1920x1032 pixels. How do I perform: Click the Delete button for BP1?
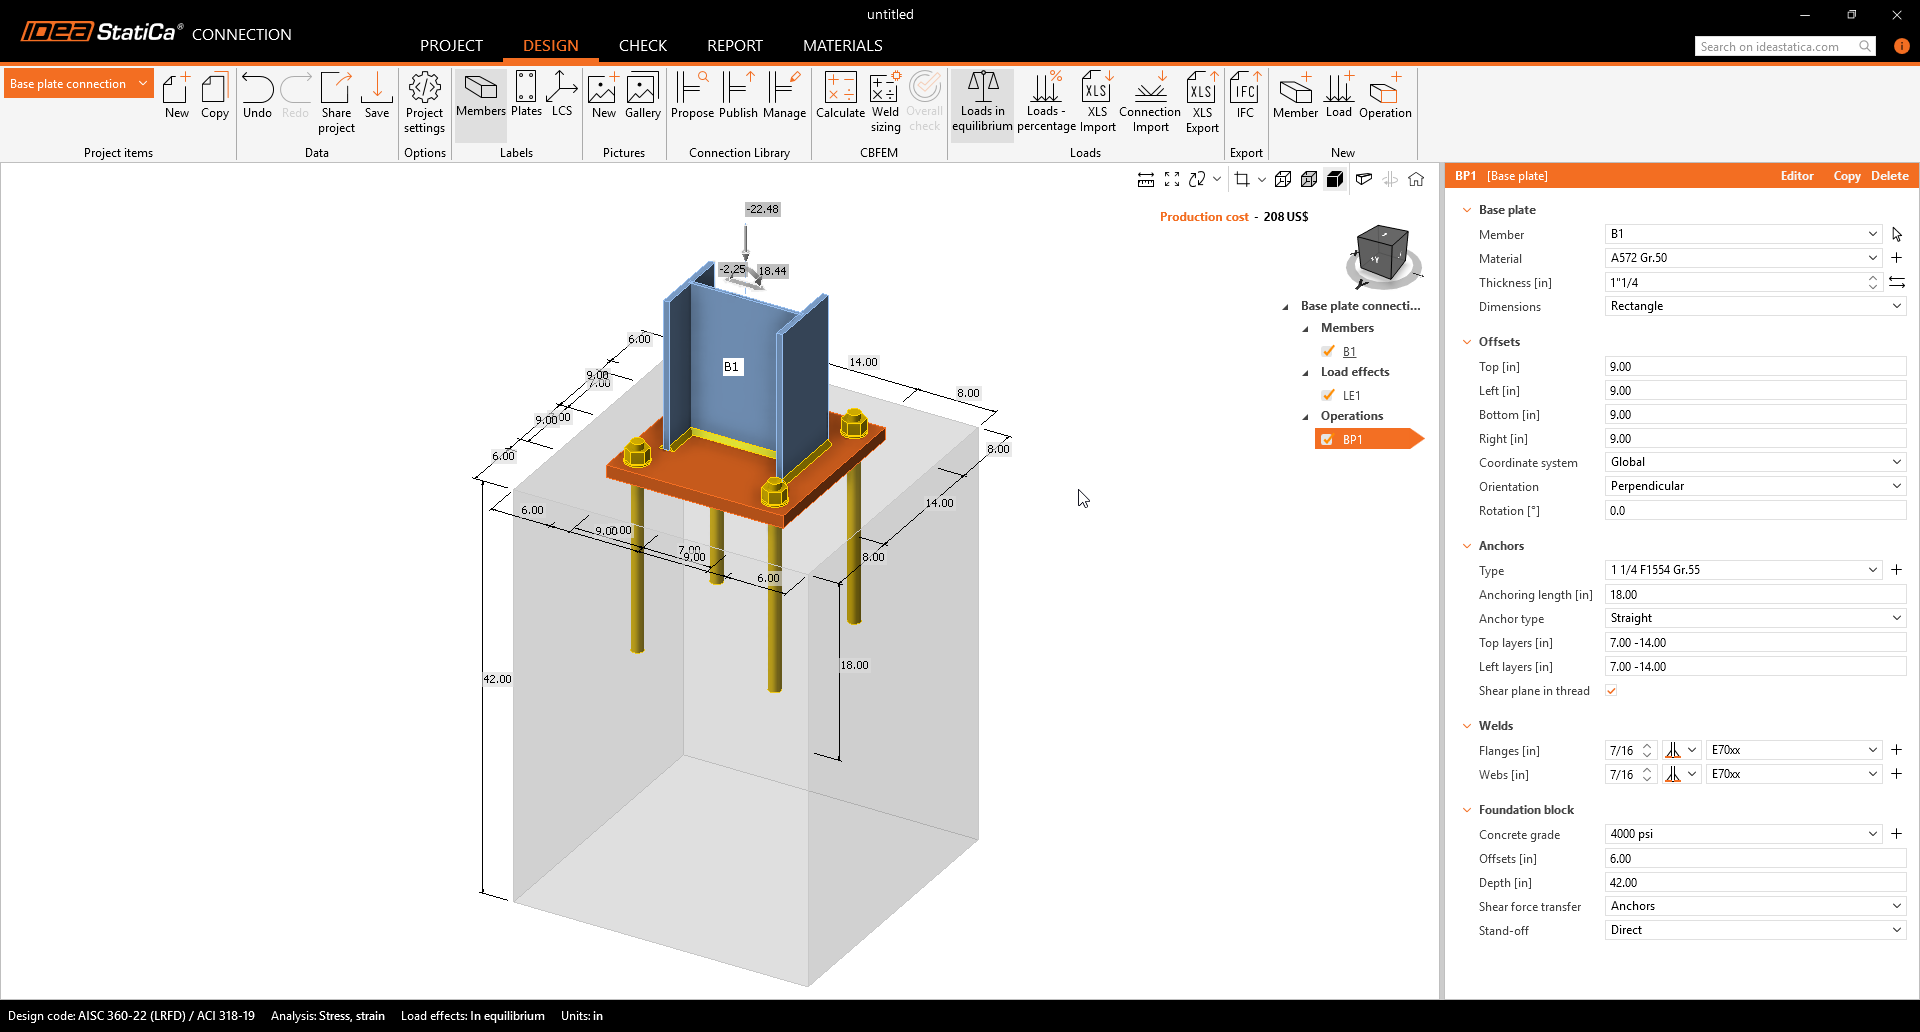(x=1888, y=175)
